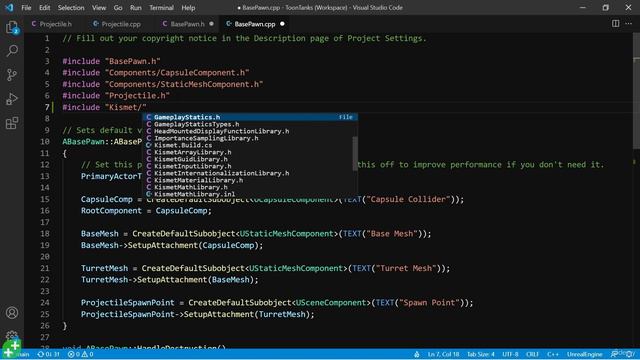This screenshot has height=360, width=640.
Task: Pick ImportanceSamplingLibrary.h suggestion
Action: coord(247,138)
